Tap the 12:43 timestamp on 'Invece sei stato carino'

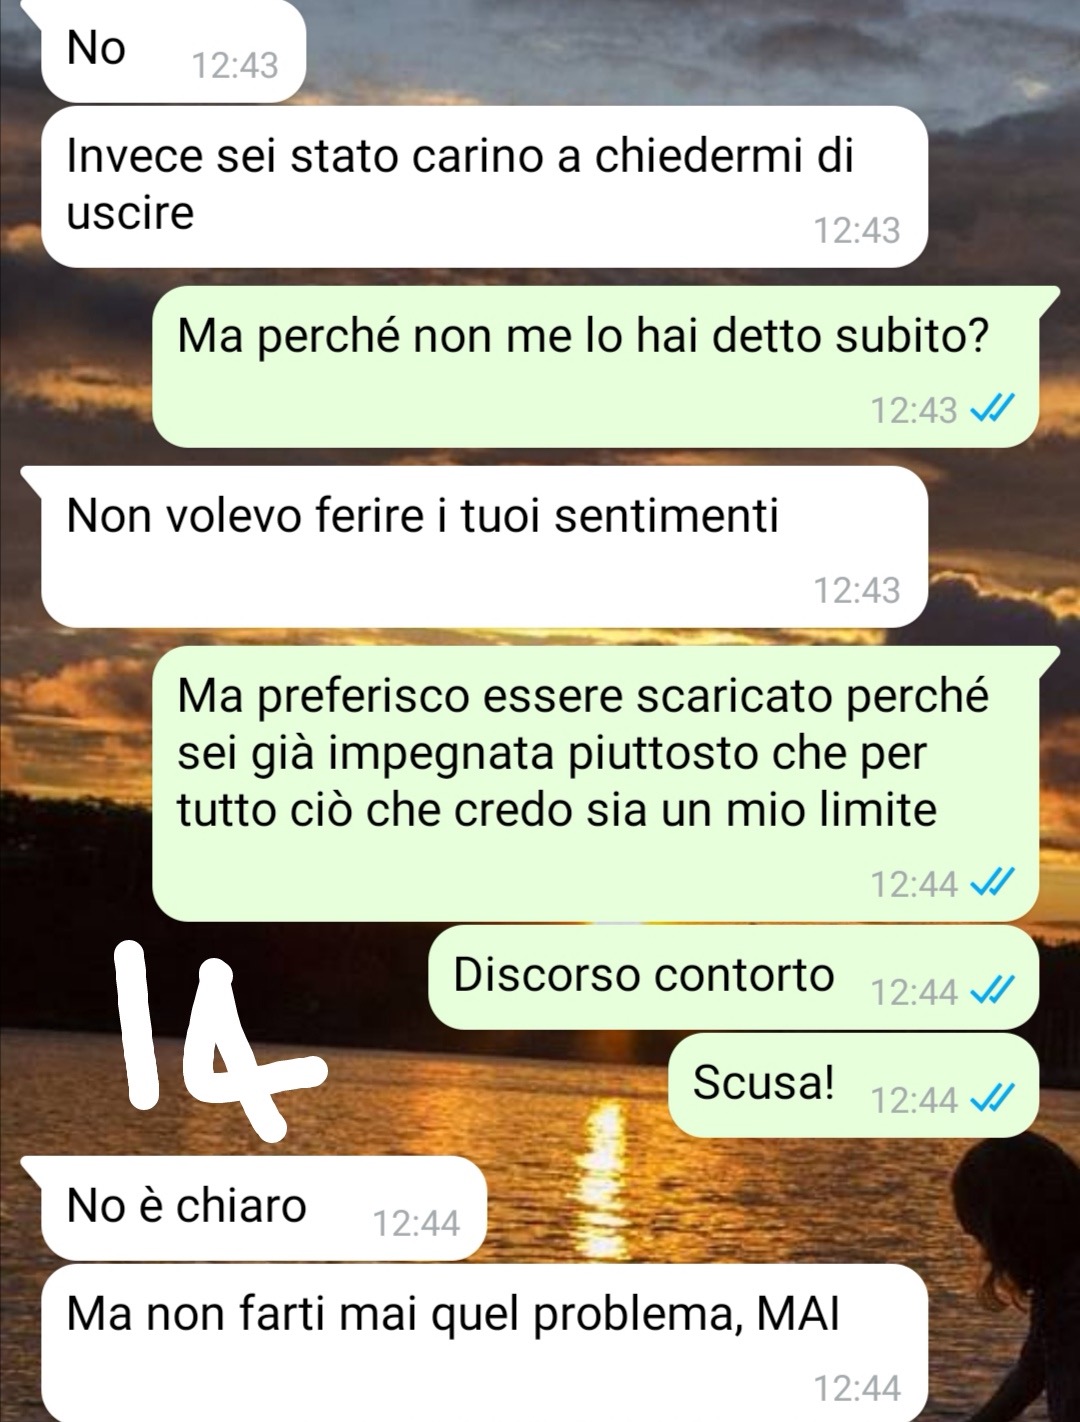[857, 230]
